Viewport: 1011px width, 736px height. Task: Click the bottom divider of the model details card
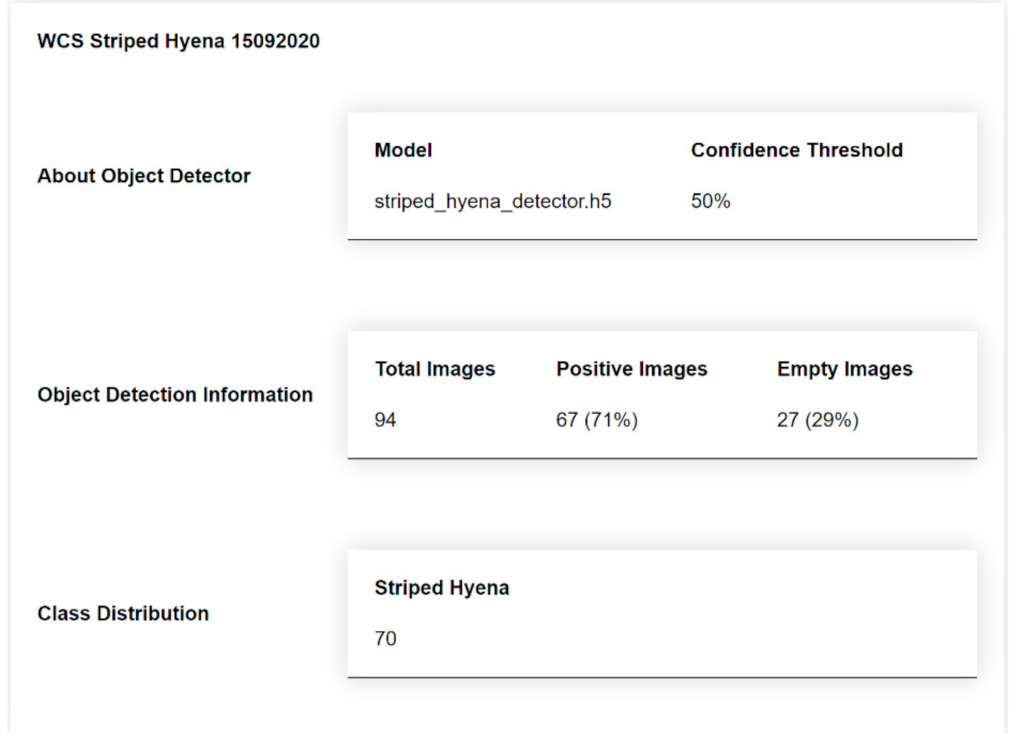(x=661, y=239)
